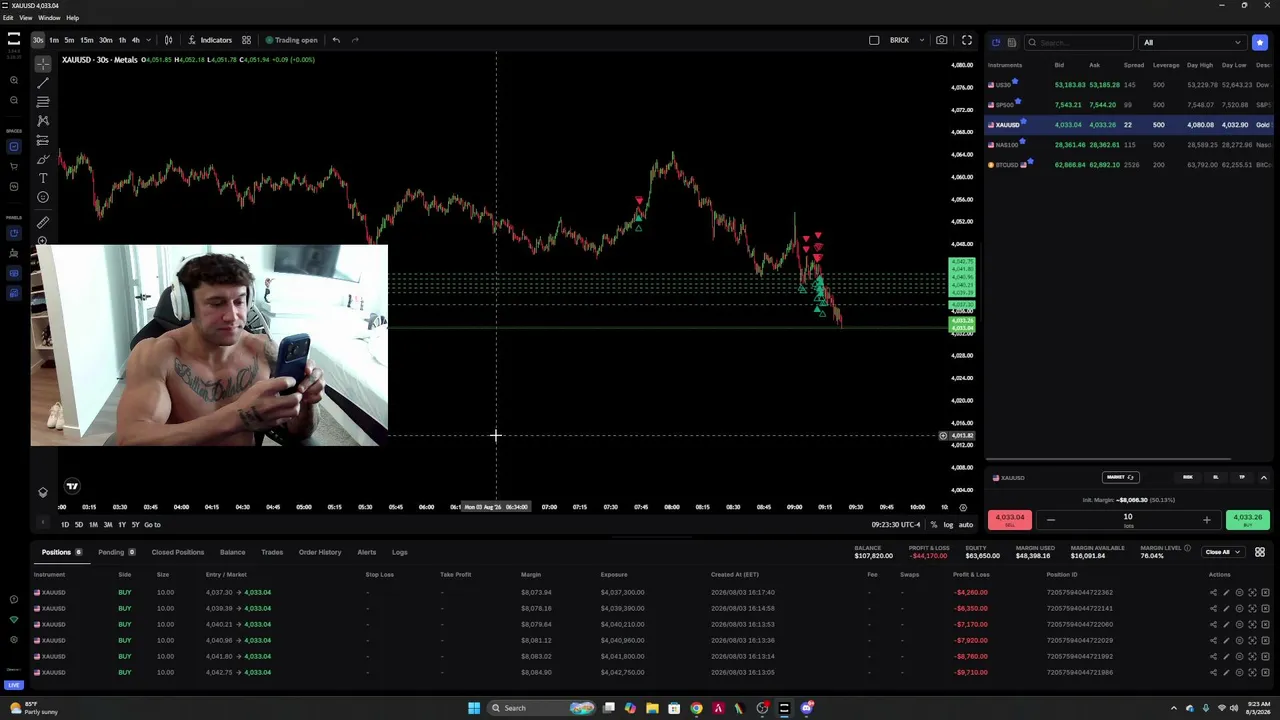Select the text annotation tool
Image resolution: width=1280 pixels, height=720 pixels.
click(x=43, y=178)
